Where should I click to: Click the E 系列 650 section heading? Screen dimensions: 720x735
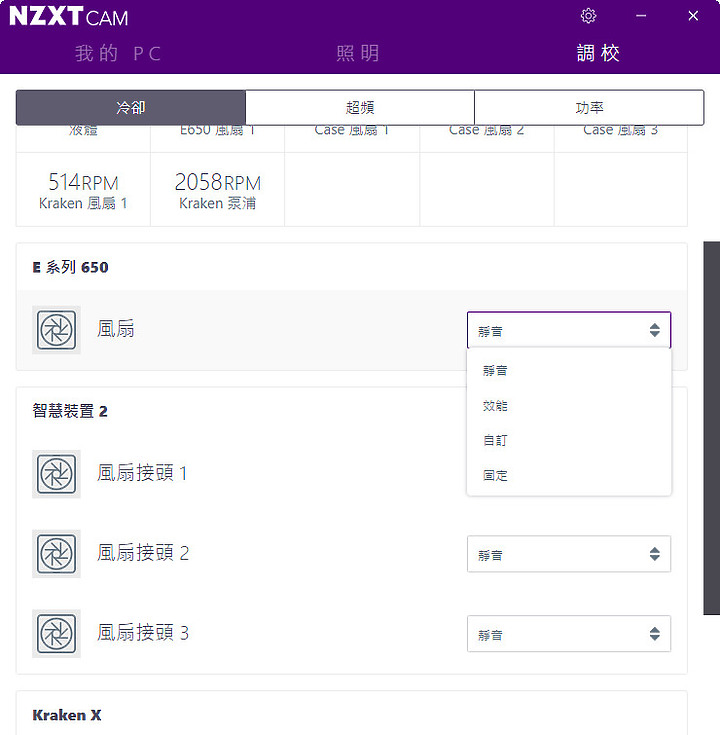[x=70, y=267]
